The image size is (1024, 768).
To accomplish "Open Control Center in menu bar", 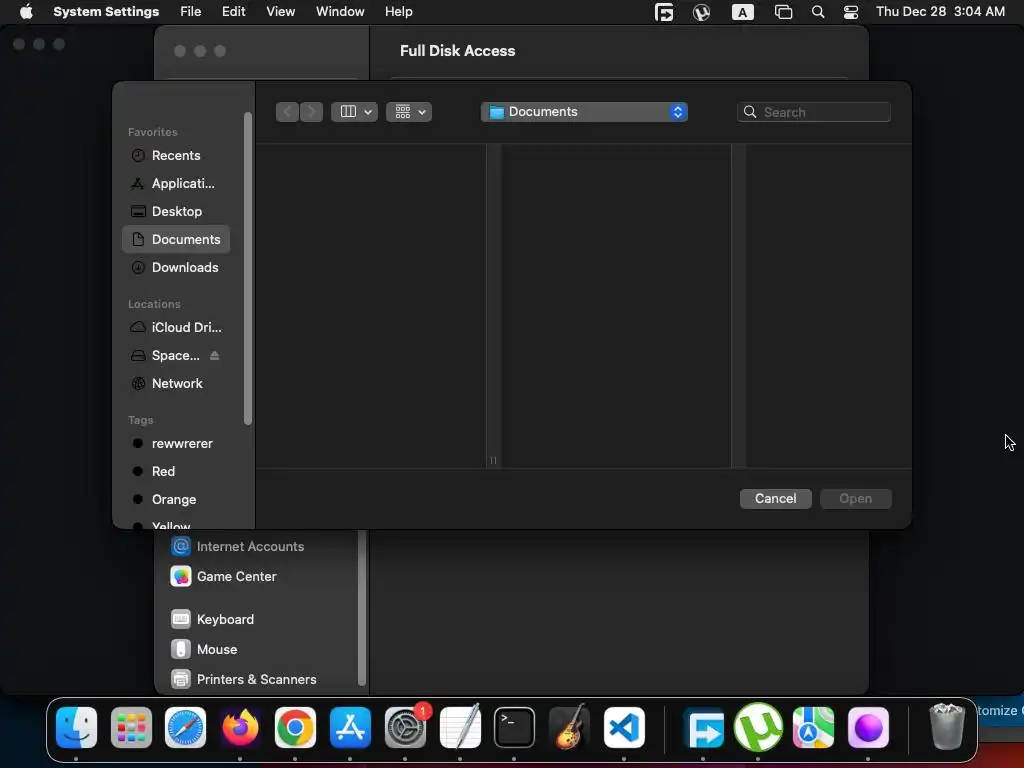I will pyautogui.click(x=851, y=12).
